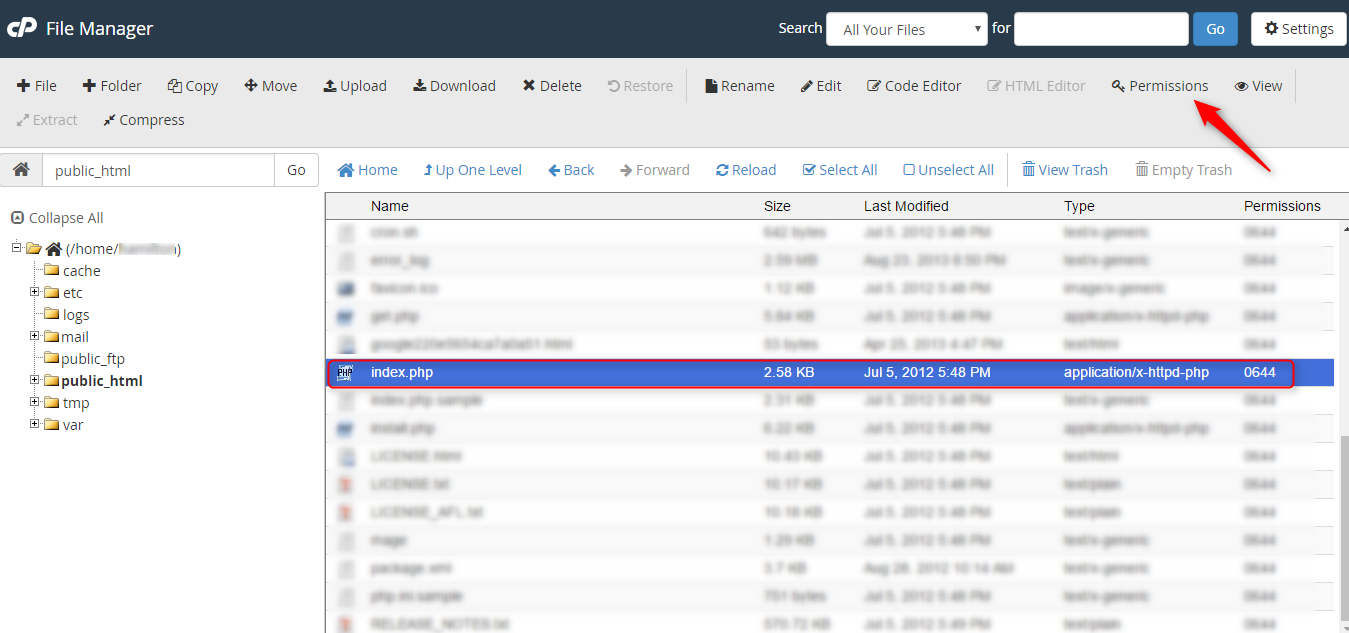Expand the mail folder in the sidebar

(34, 336)
